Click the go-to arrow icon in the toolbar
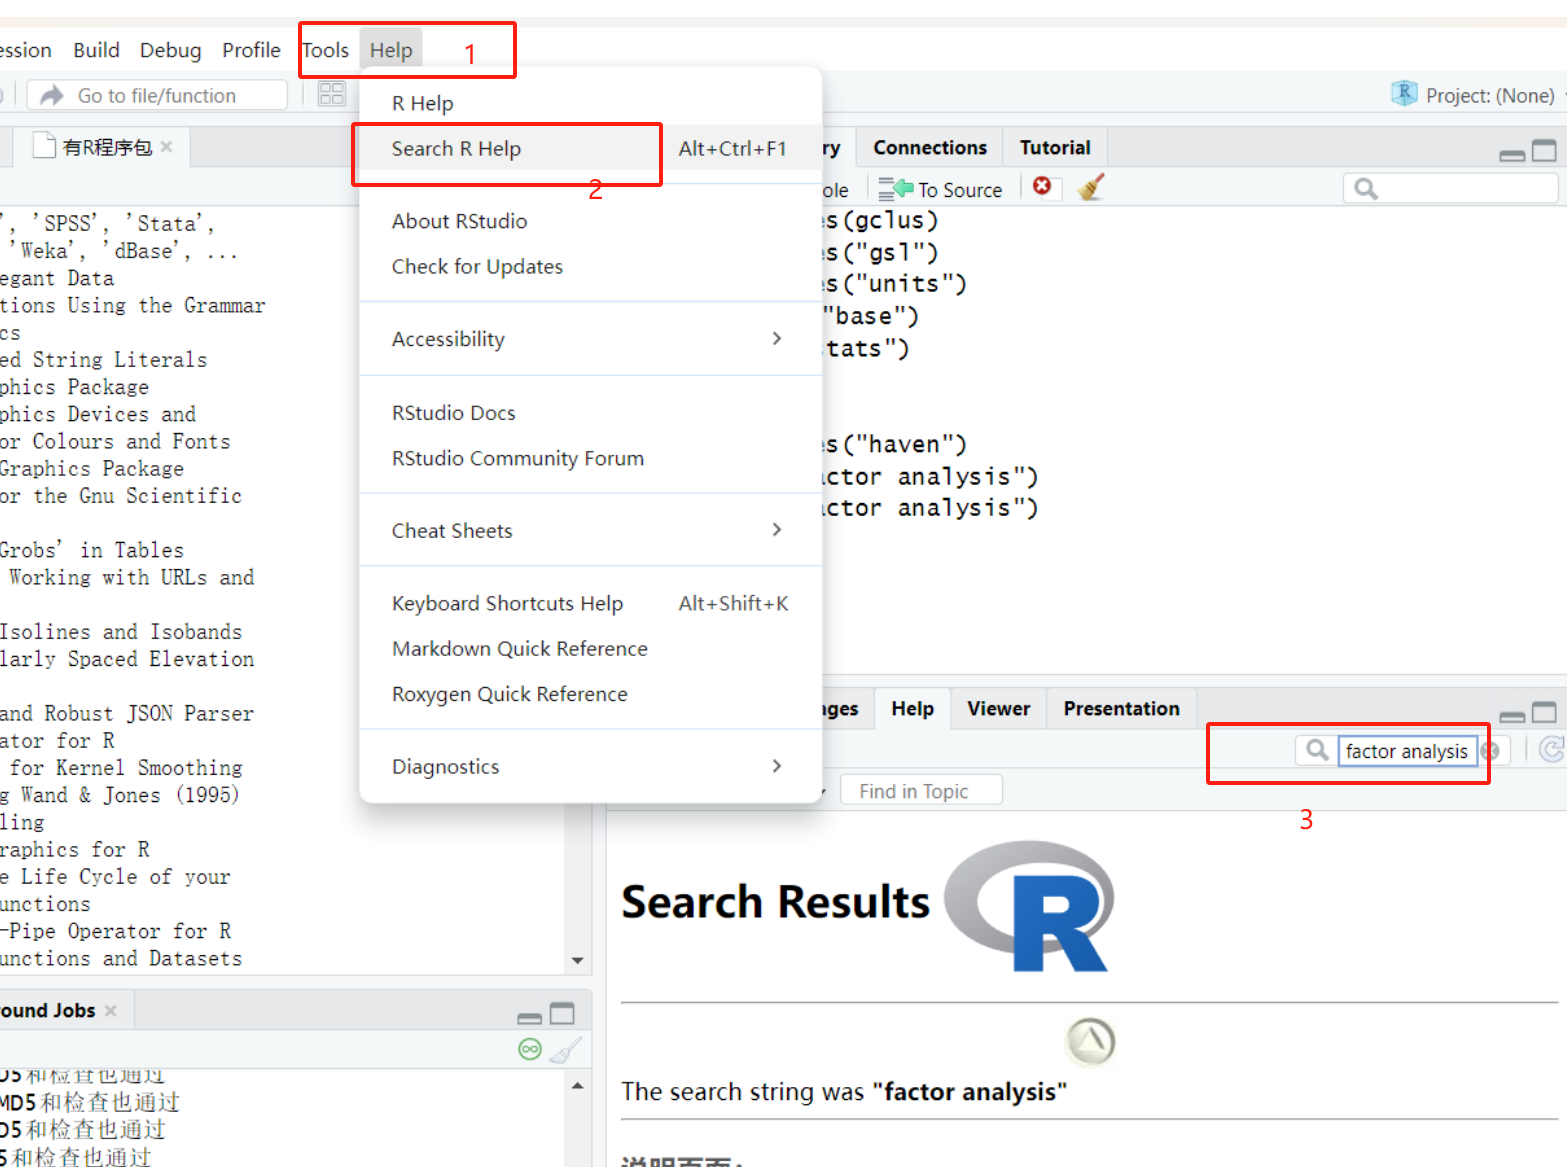The height and width of the screenshot is (1167, 1567). coord(52,95)
